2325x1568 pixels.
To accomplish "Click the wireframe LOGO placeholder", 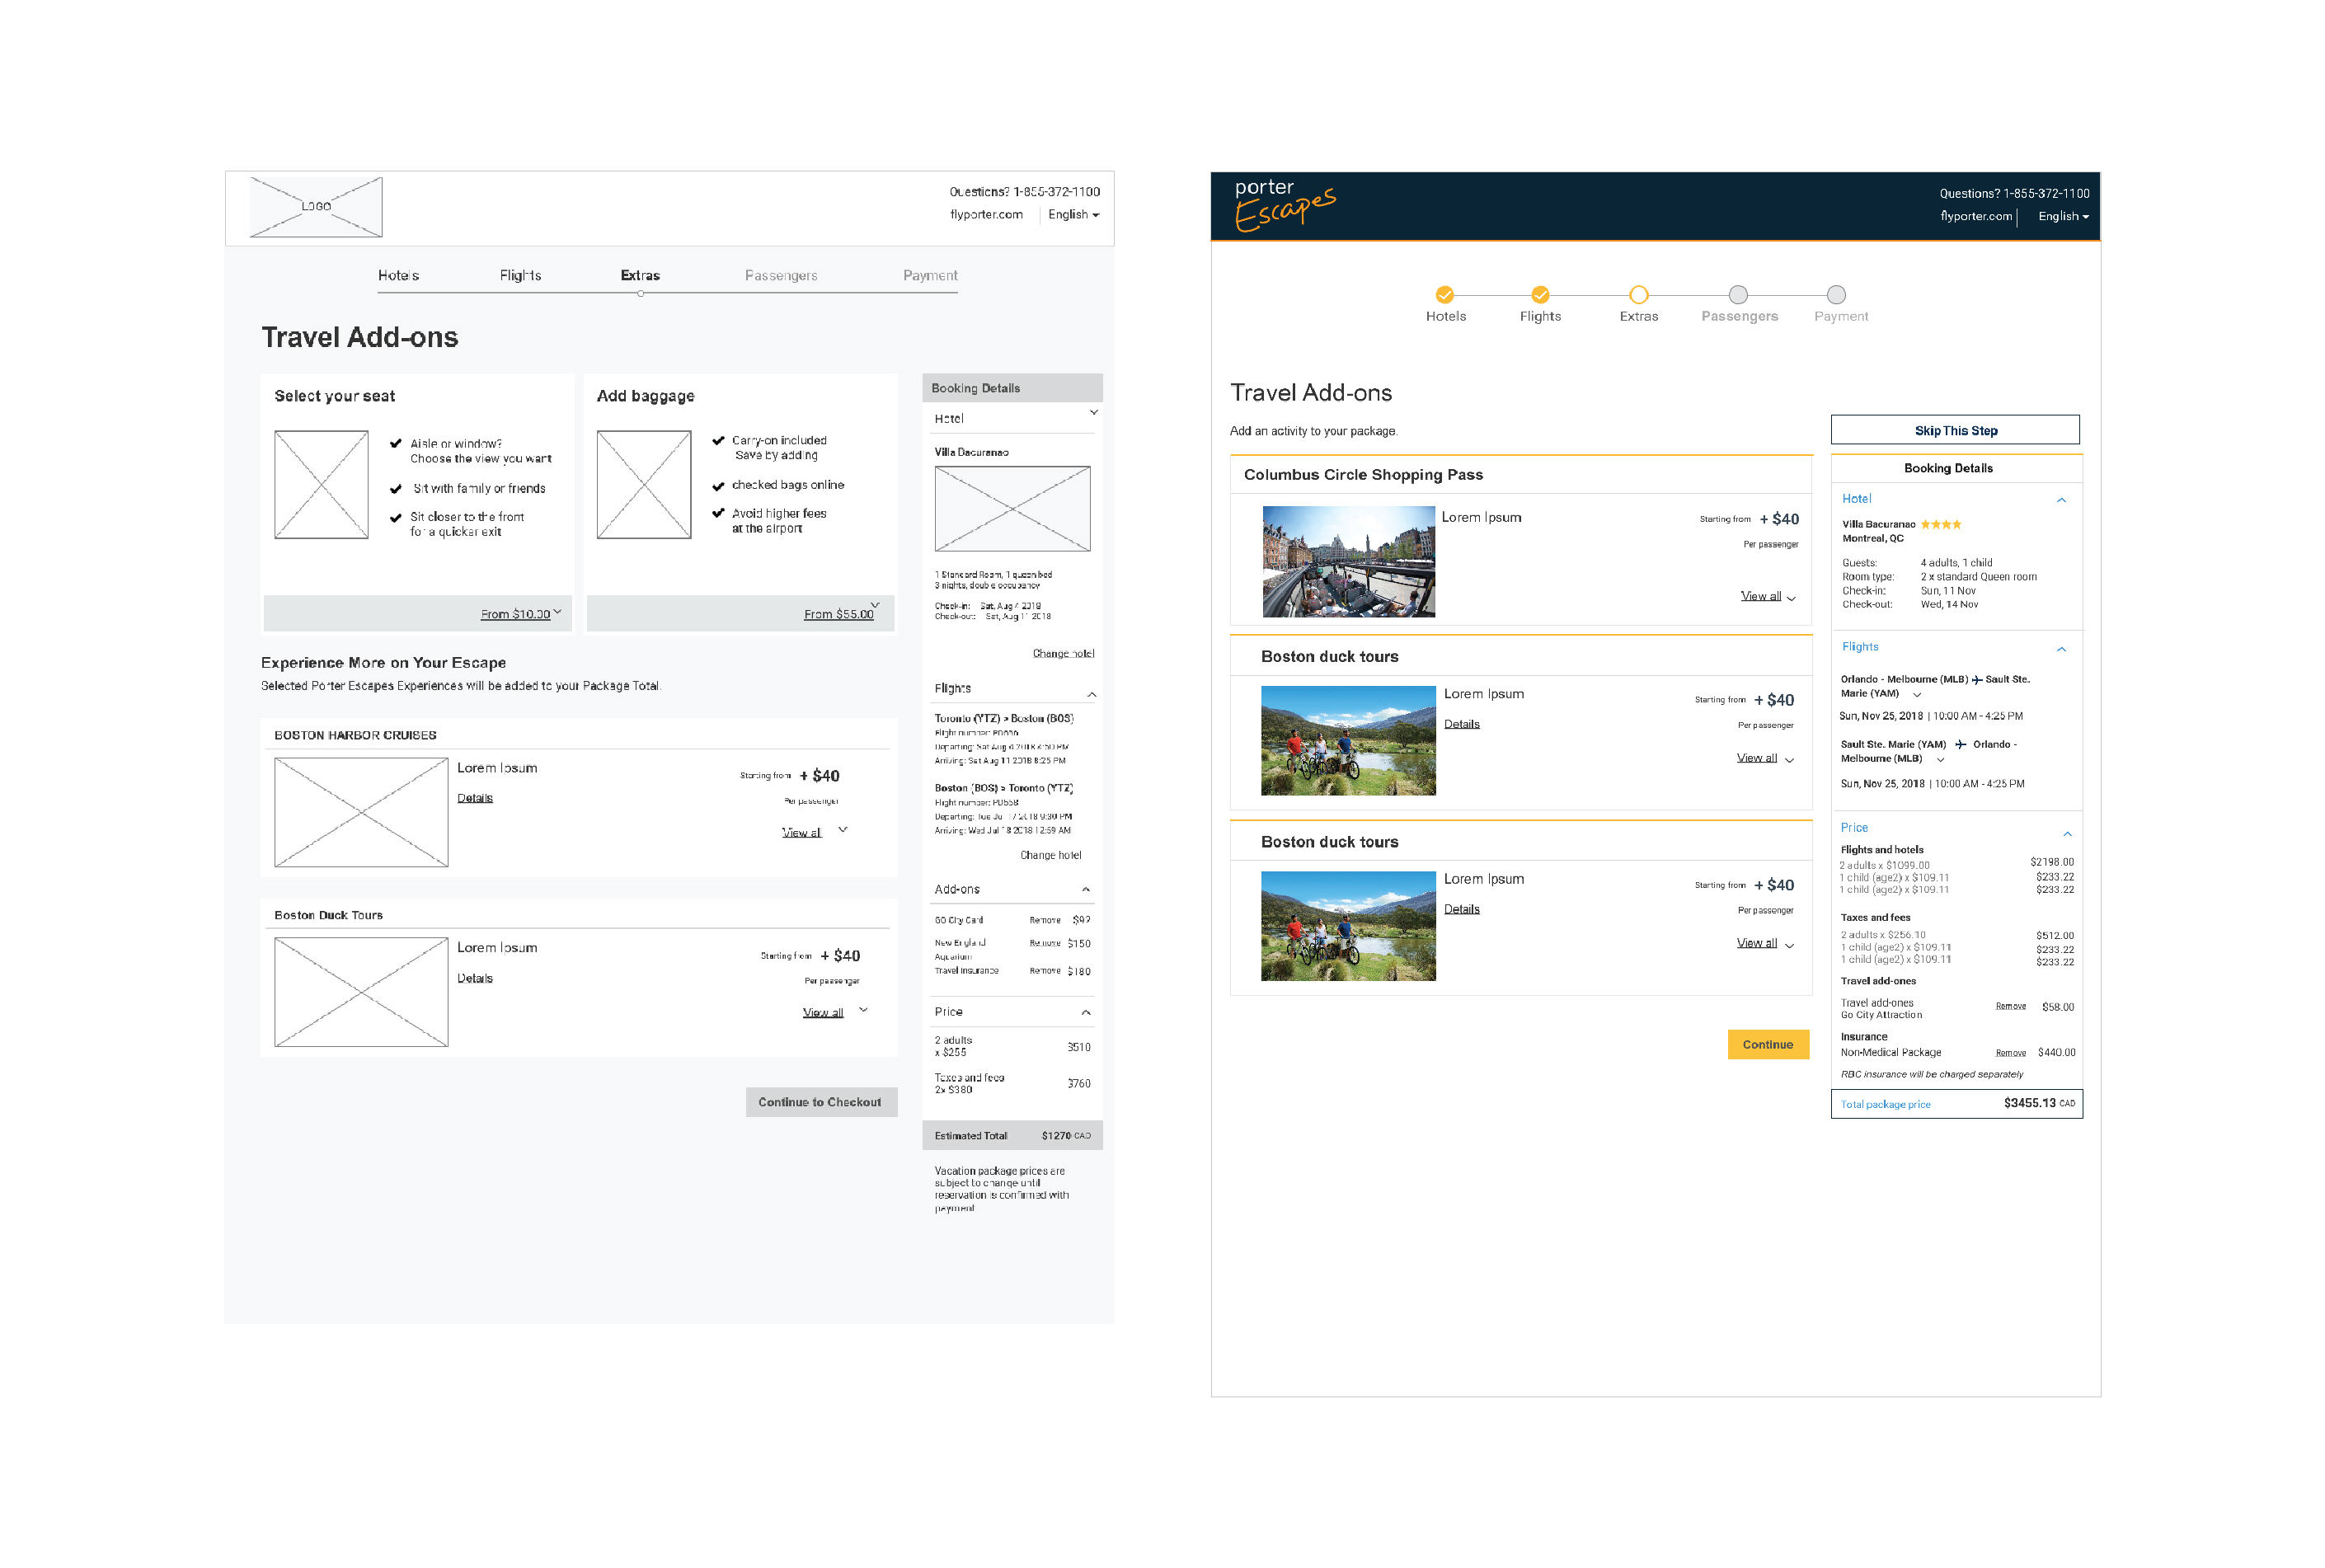I will (x=316, y=207).
